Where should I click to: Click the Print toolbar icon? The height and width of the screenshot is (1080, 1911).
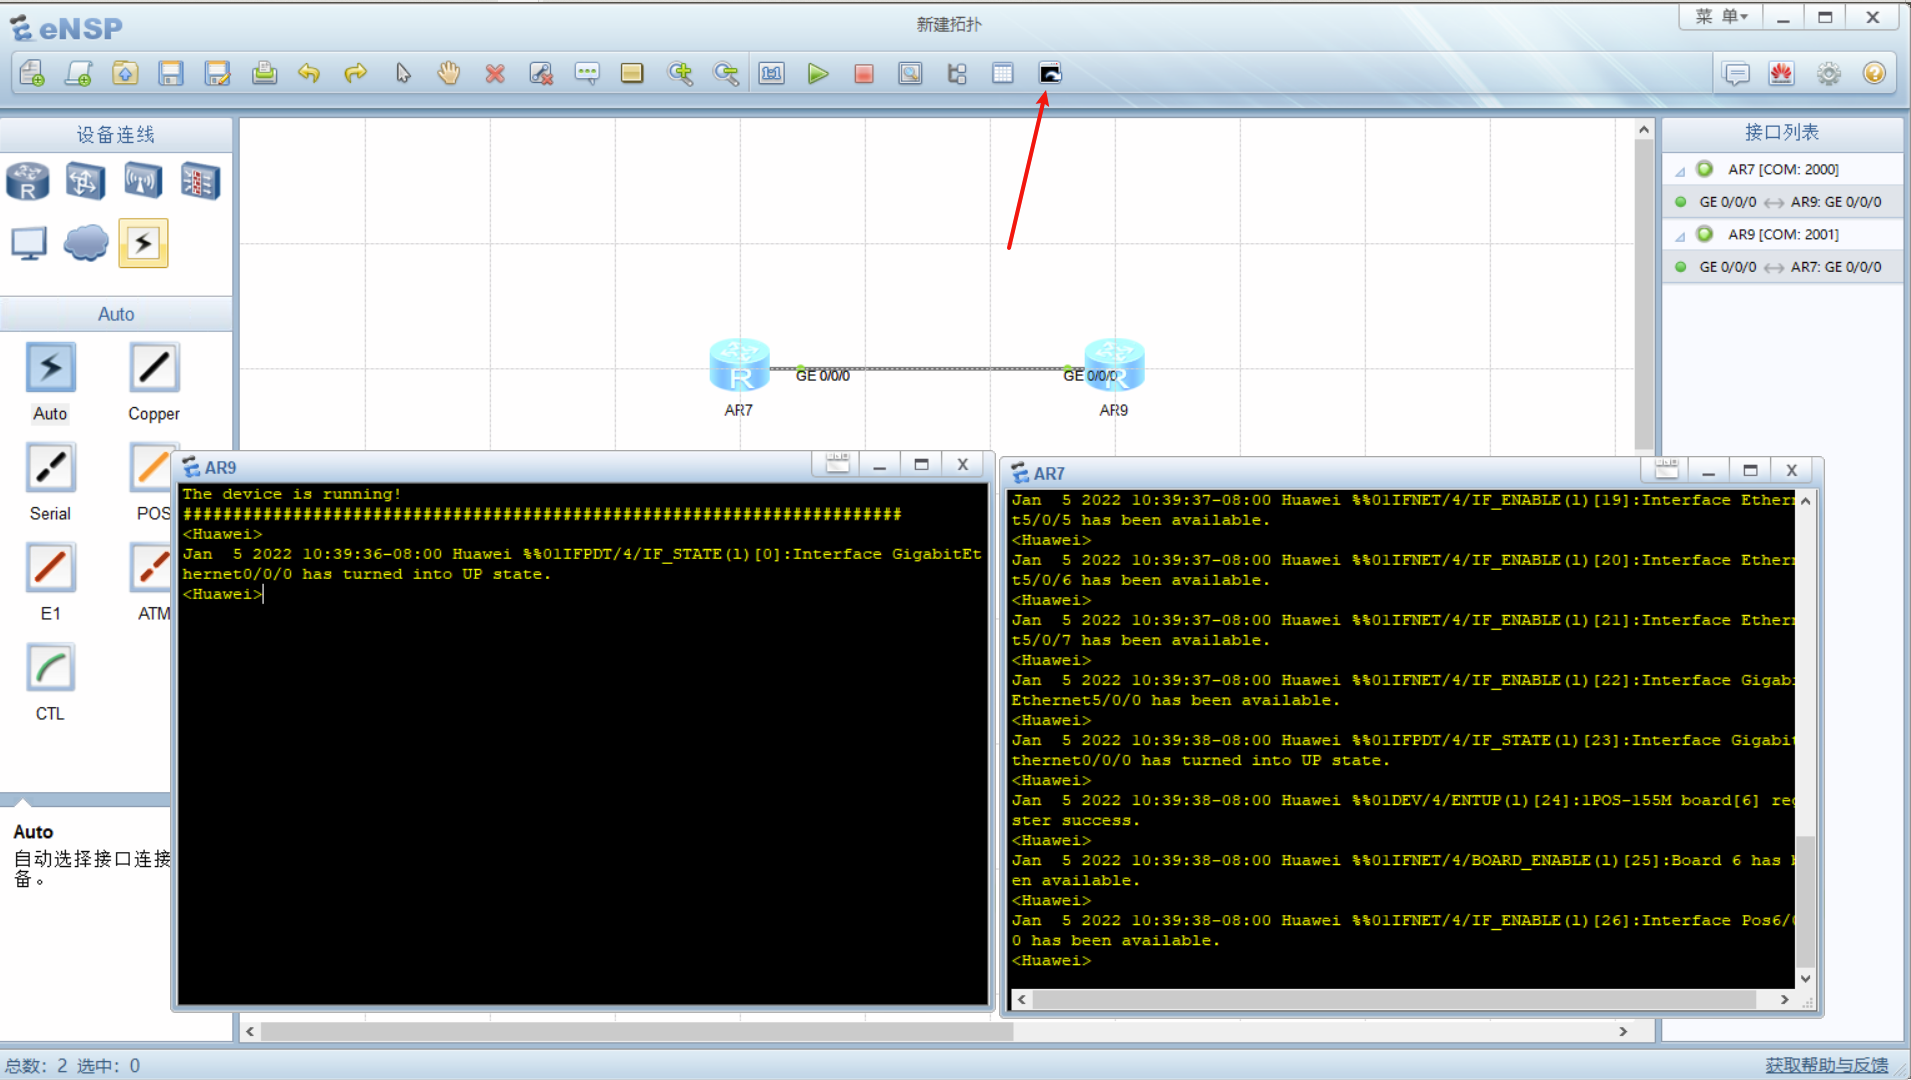(264, 73)
